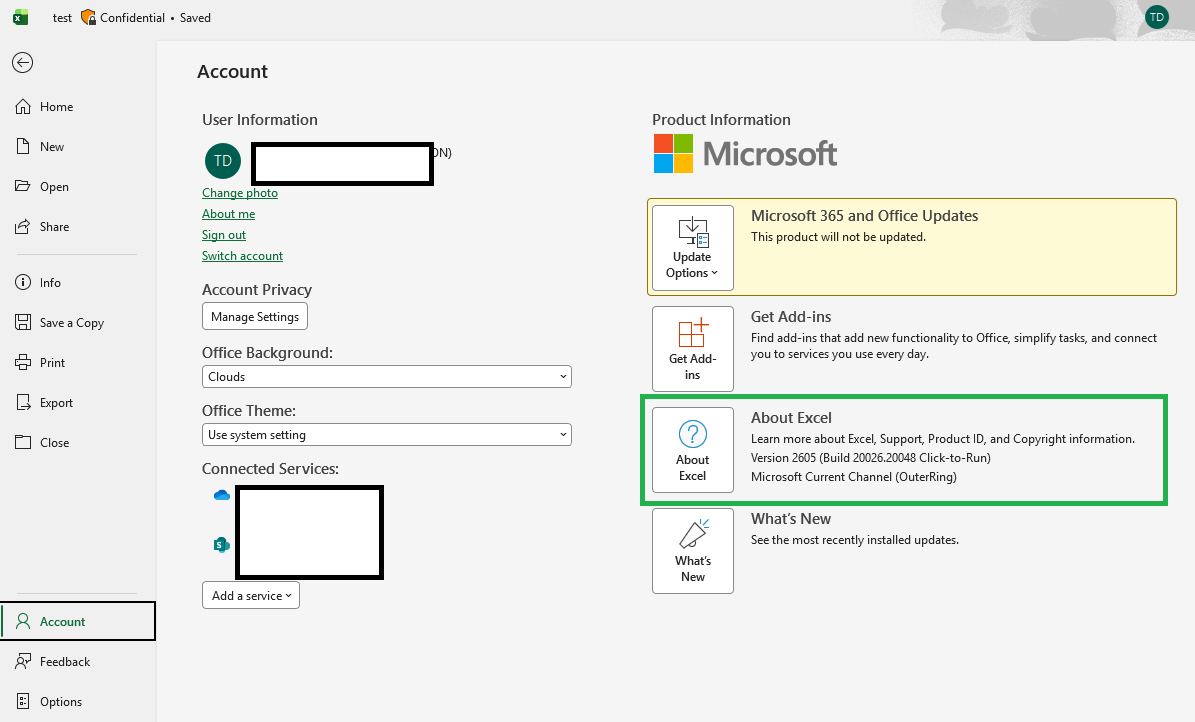Open the Add a service dropdown
This screenshot has height=722, width=1195.
click(251, 595)
